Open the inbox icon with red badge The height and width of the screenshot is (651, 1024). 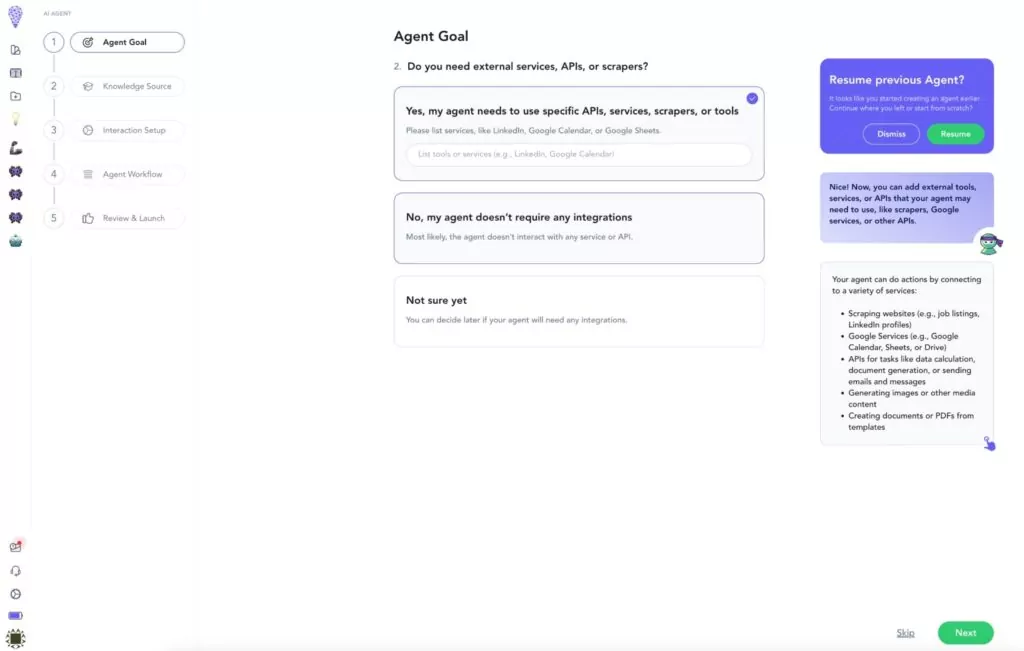coord(16,546)
